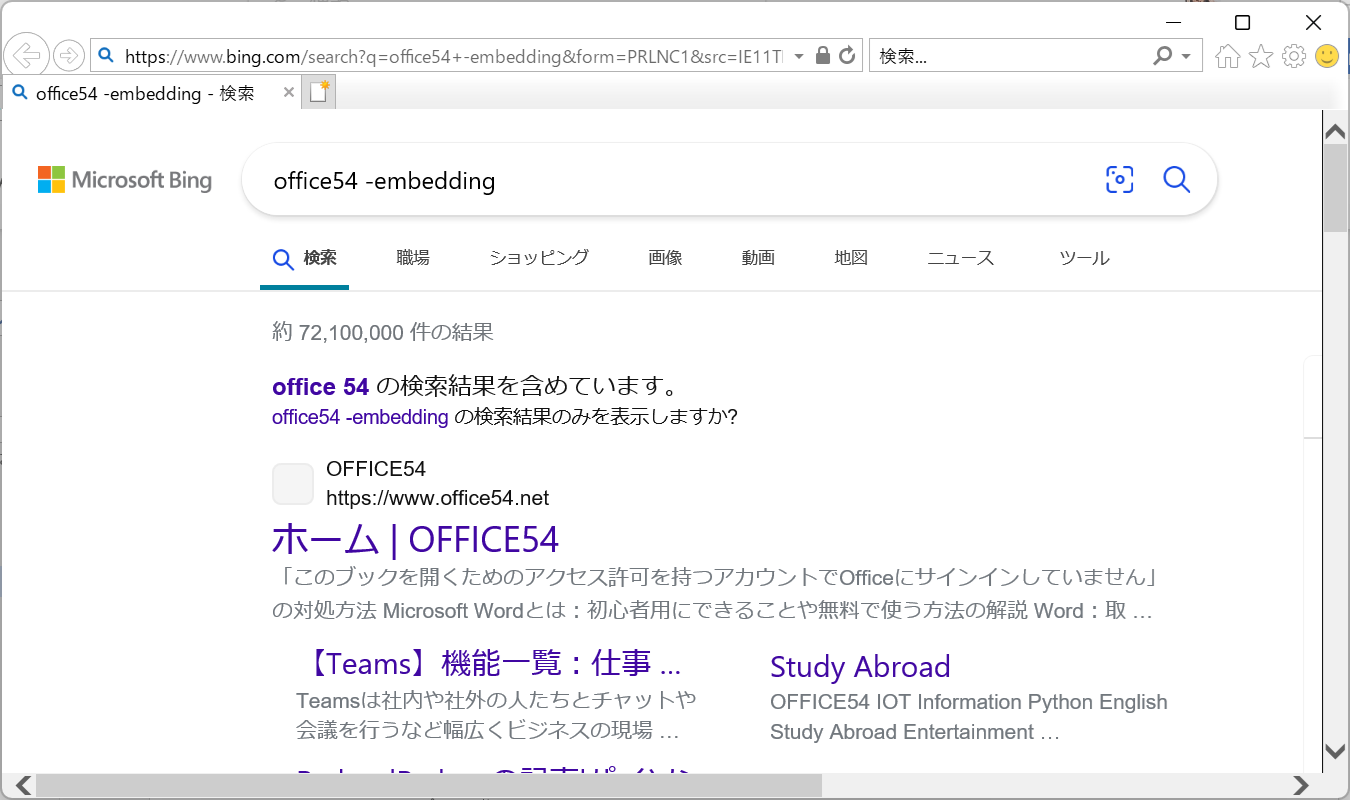Open the 【Teams】機能一覧 sublink
Image resolution: width=1350 pixels, height=800 pixels.
point(489,663)
